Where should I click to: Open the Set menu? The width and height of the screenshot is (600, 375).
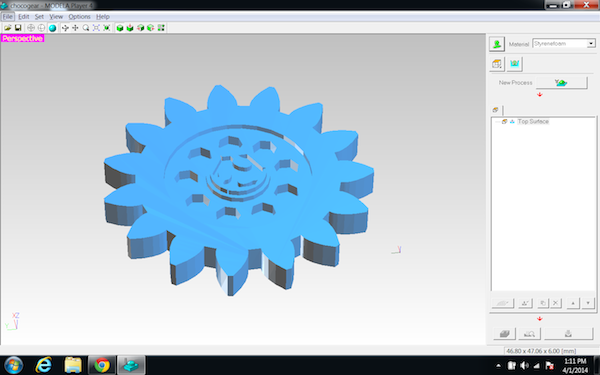click(x=39, y=16)
